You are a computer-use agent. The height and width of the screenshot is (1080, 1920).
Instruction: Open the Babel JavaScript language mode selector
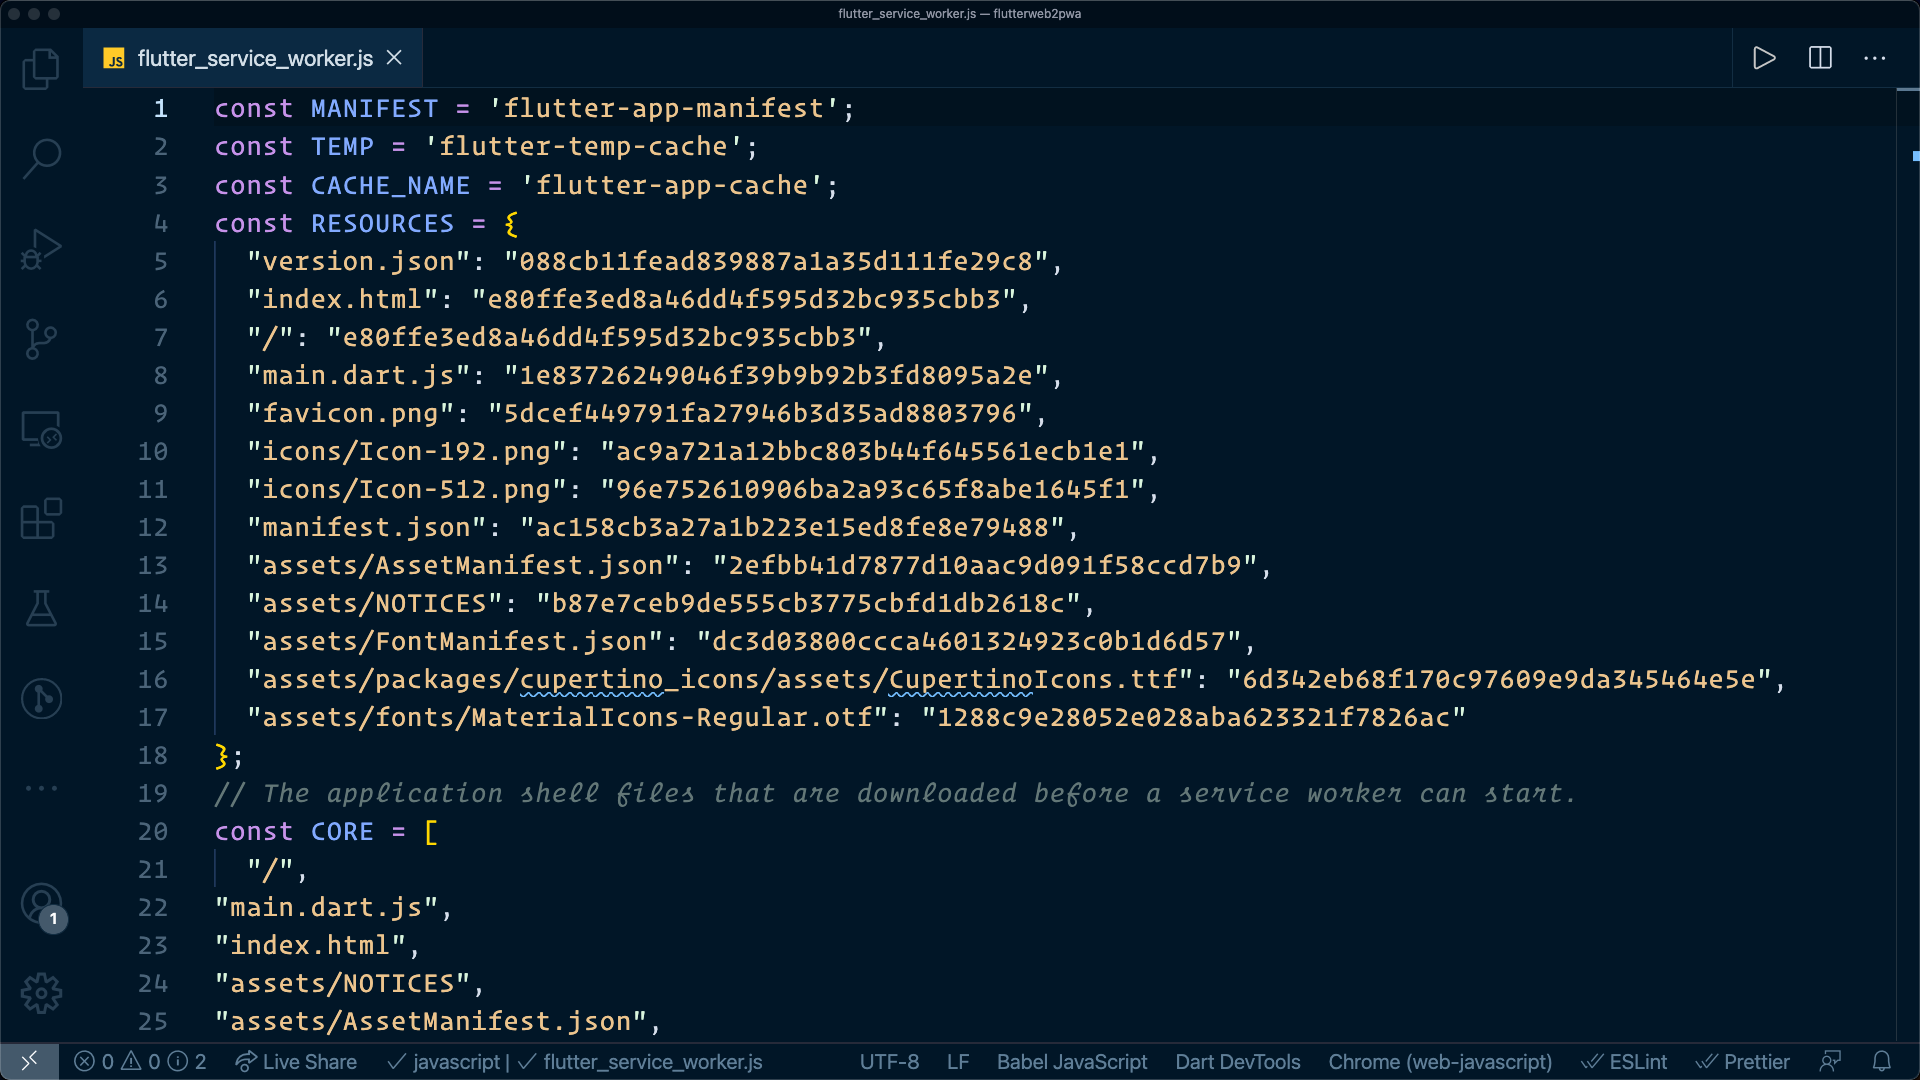(x=1071, y=1061)
